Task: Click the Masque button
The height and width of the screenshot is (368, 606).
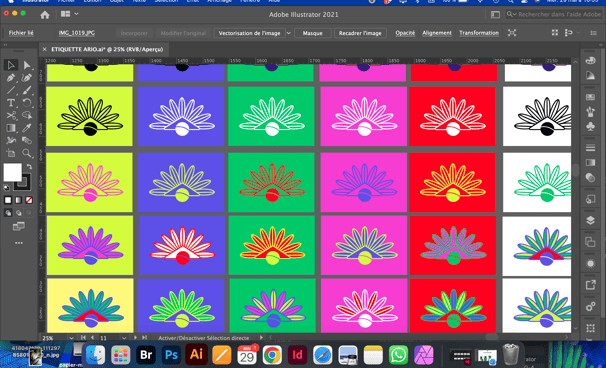Action: coord(313,33)
